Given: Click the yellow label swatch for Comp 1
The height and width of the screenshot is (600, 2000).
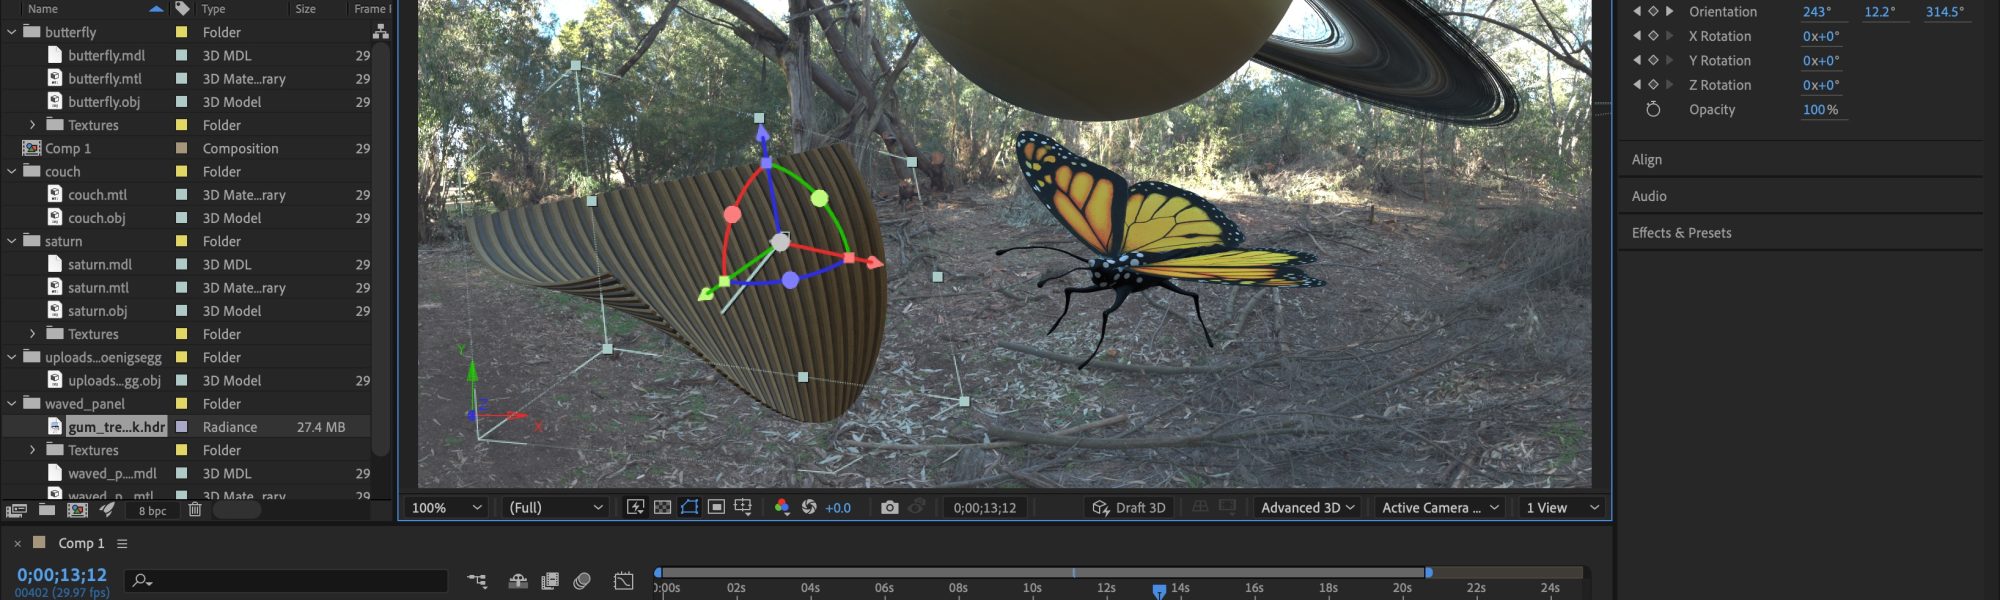Looking at the screenshot, I should click(181, 148).
